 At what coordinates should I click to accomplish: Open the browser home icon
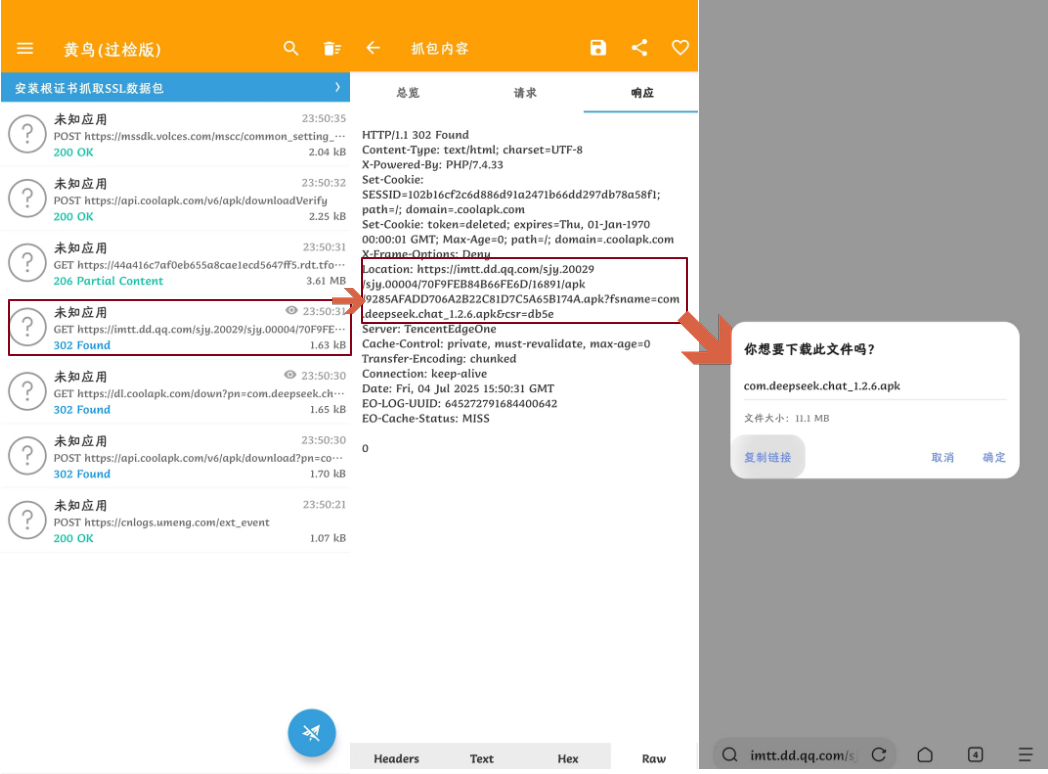coord(925,755)
